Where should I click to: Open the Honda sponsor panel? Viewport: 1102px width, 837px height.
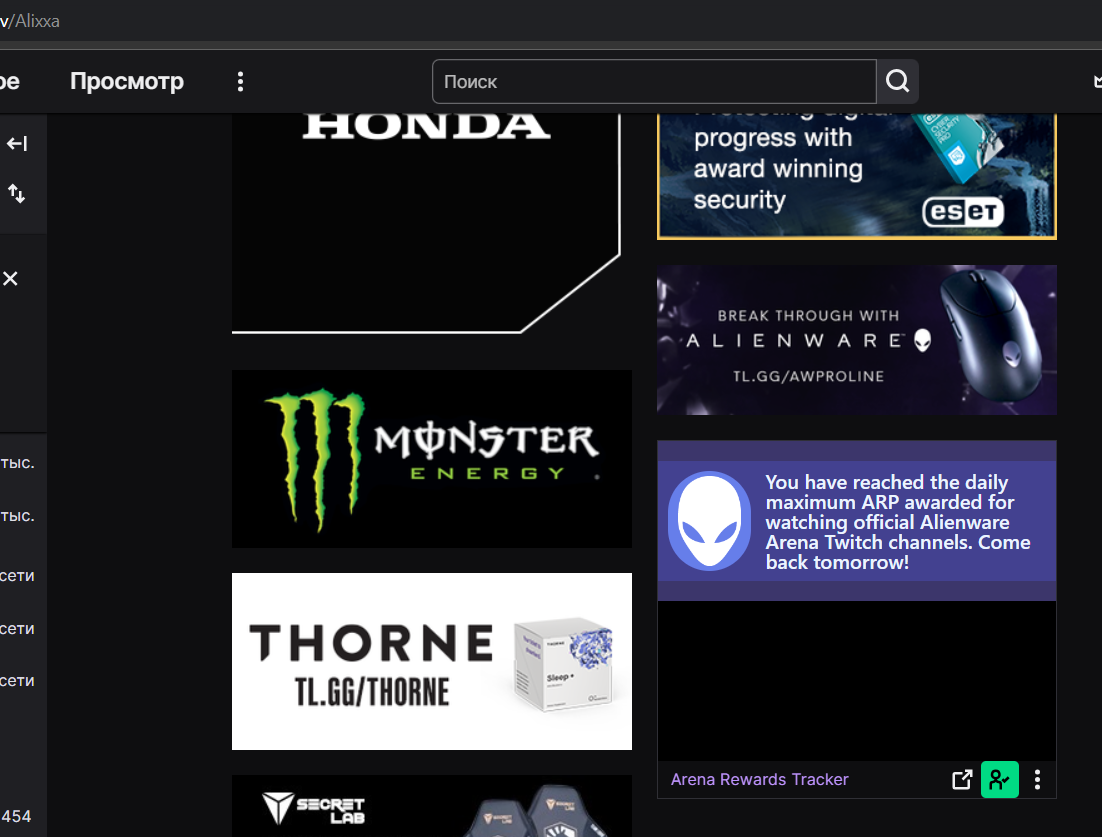pyautogui.click(x=426, y=223)
